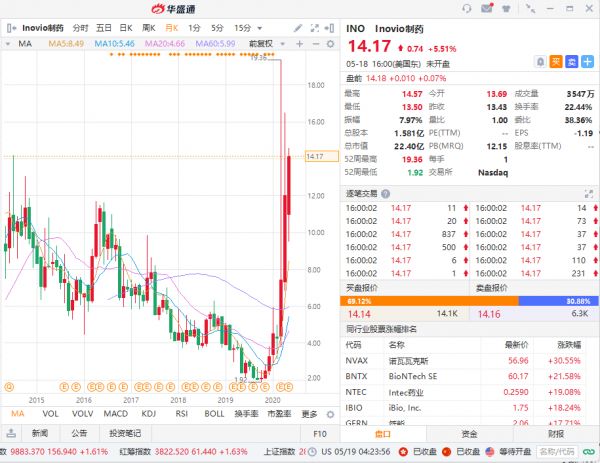Open the 公告 announcements tab
Image resolution: width=600 pixels, height=463 pixels.
pyautogui.click(x=79, y=433)
